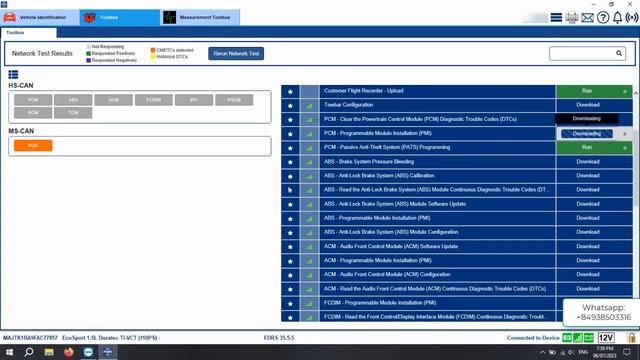Select the orange module button under MS-CAN
This screenshot has width=640, height=360.
[x=33, y=145]
